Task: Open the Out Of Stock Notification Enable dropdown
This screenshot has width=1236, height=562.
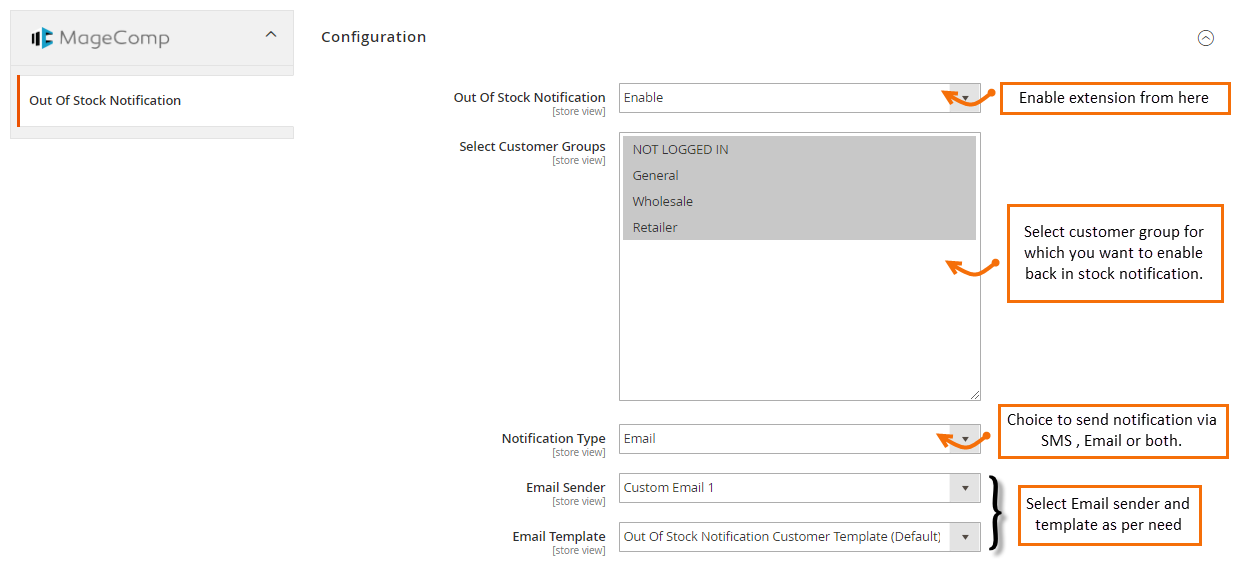Action: [798, 98]
